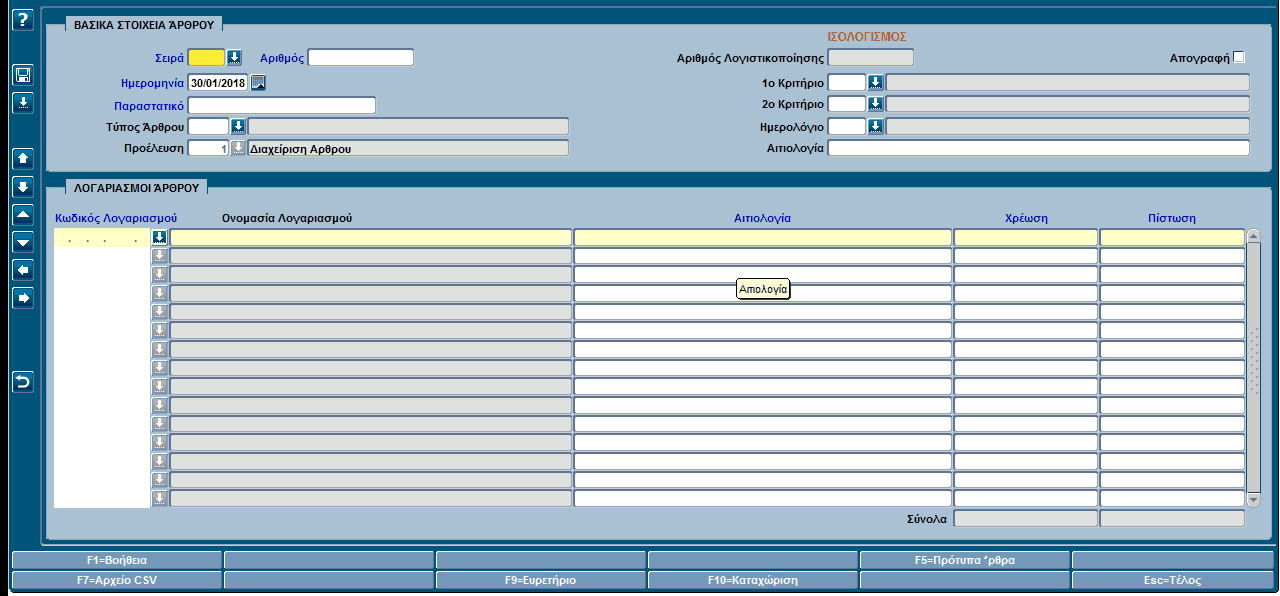Open account lookup arrow on the last grid row

pyautogui.click(x=159, y=498)
